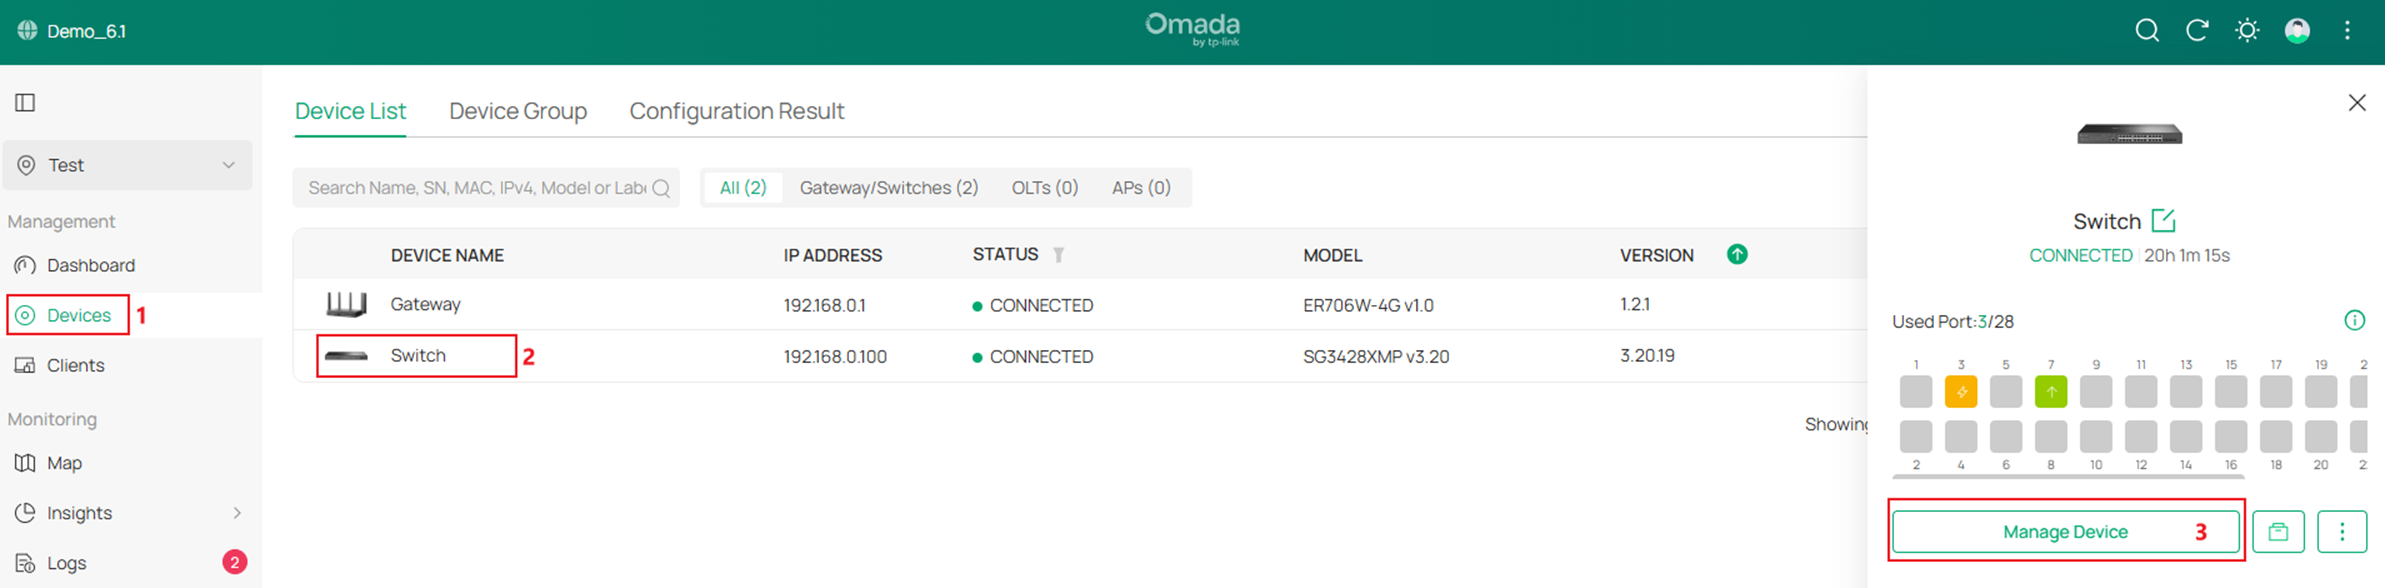
Task: Click the device search input field
Action: pyautogui.click(x=476, y=188)
